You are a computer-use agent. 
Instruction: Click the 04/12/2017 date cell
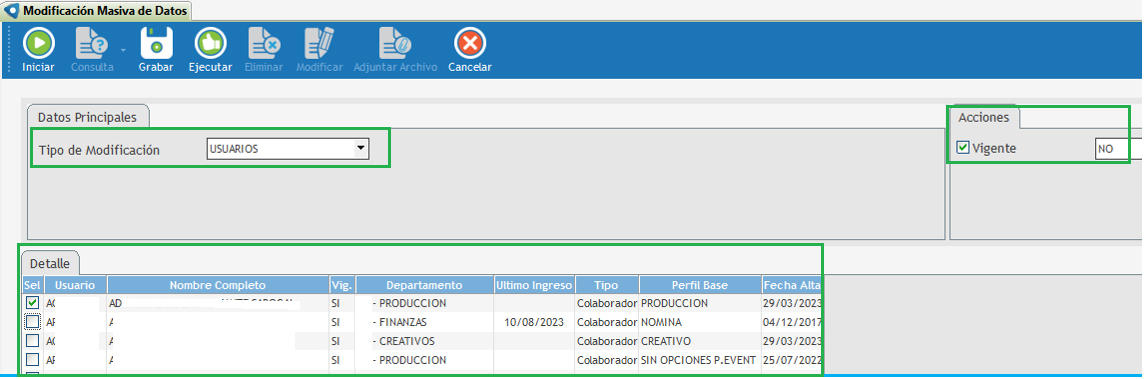pos(792,322)
